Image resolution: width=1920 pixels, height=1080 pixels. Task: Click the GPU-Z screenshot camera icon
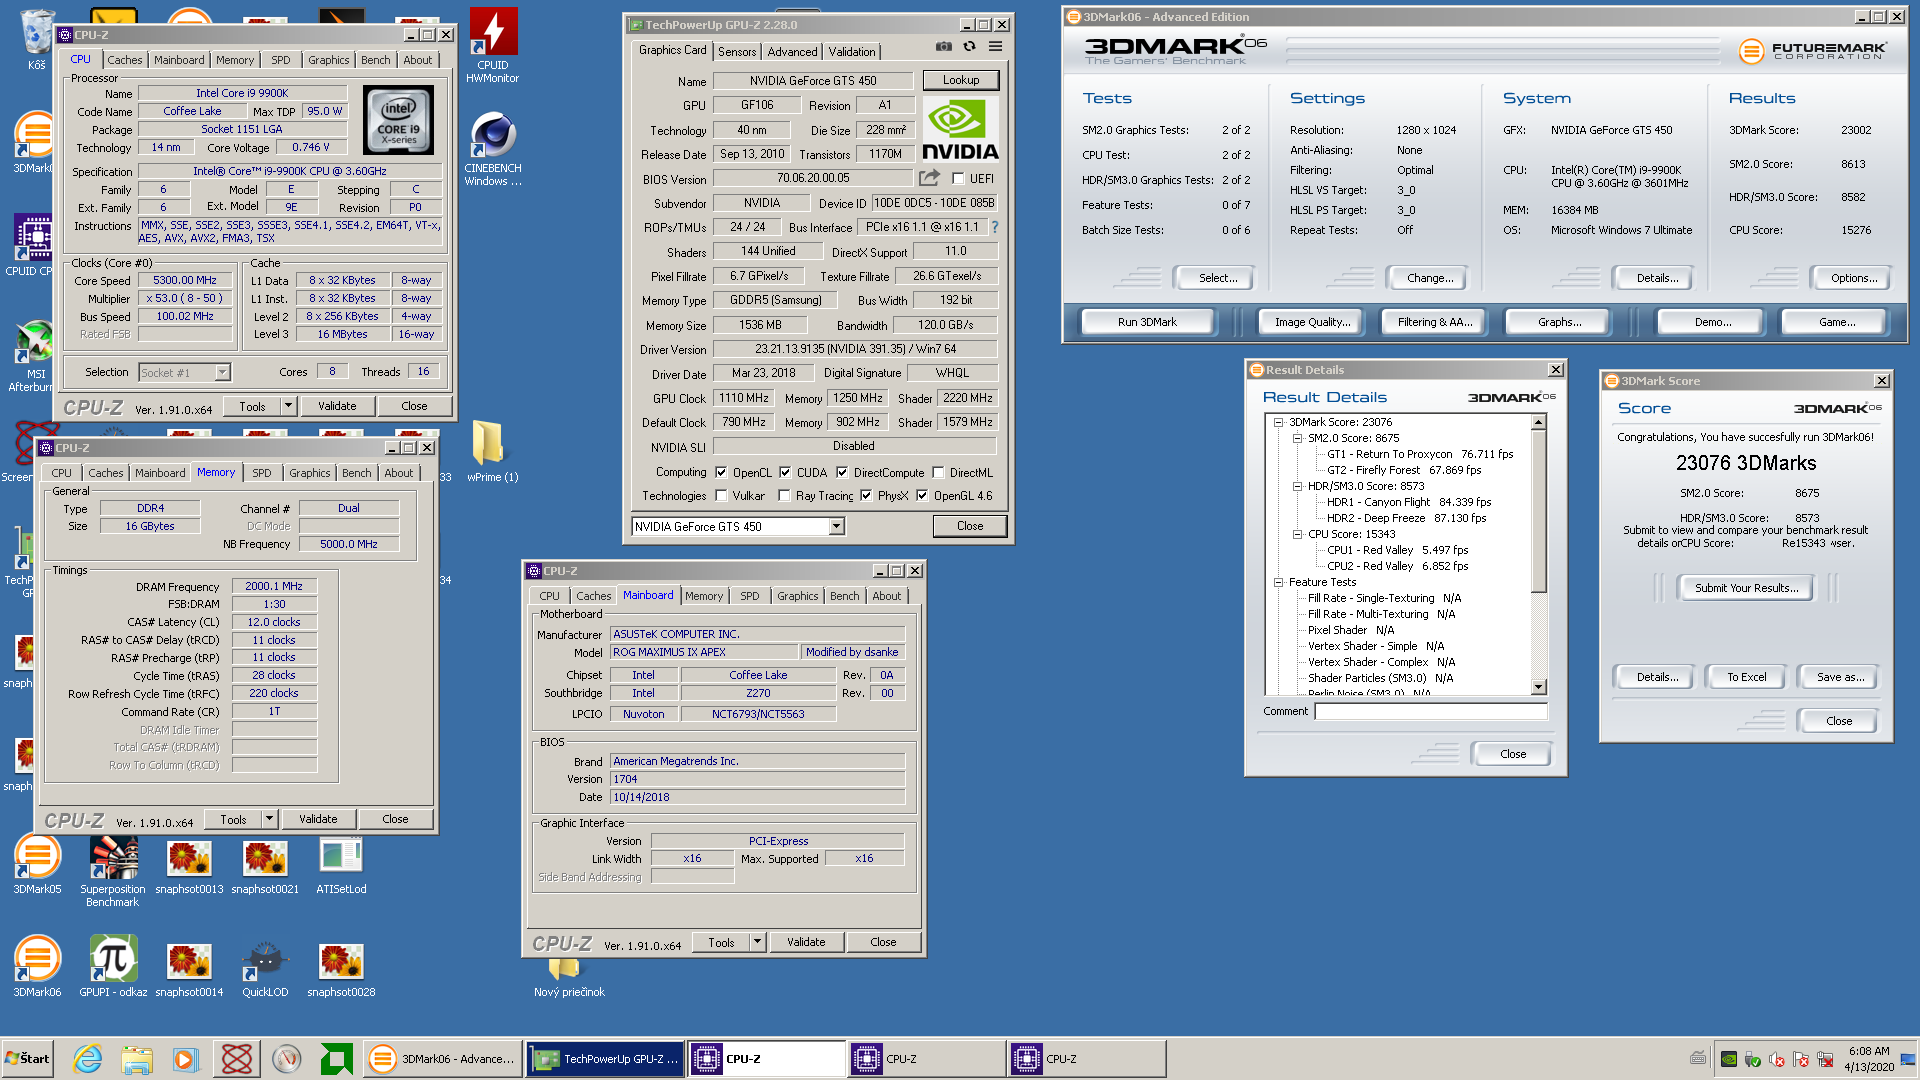pos(943,46)
